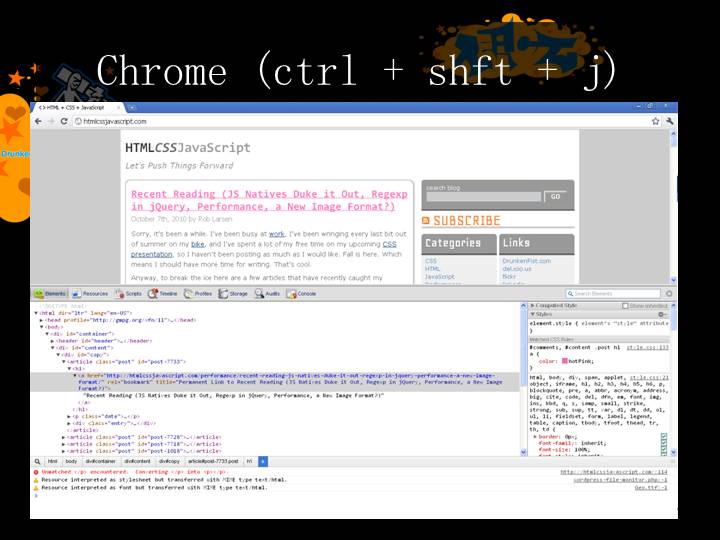Expand the Computed Style section
Image resolution: width=720 pixels, height=540 pixels.
click(532, 305)
